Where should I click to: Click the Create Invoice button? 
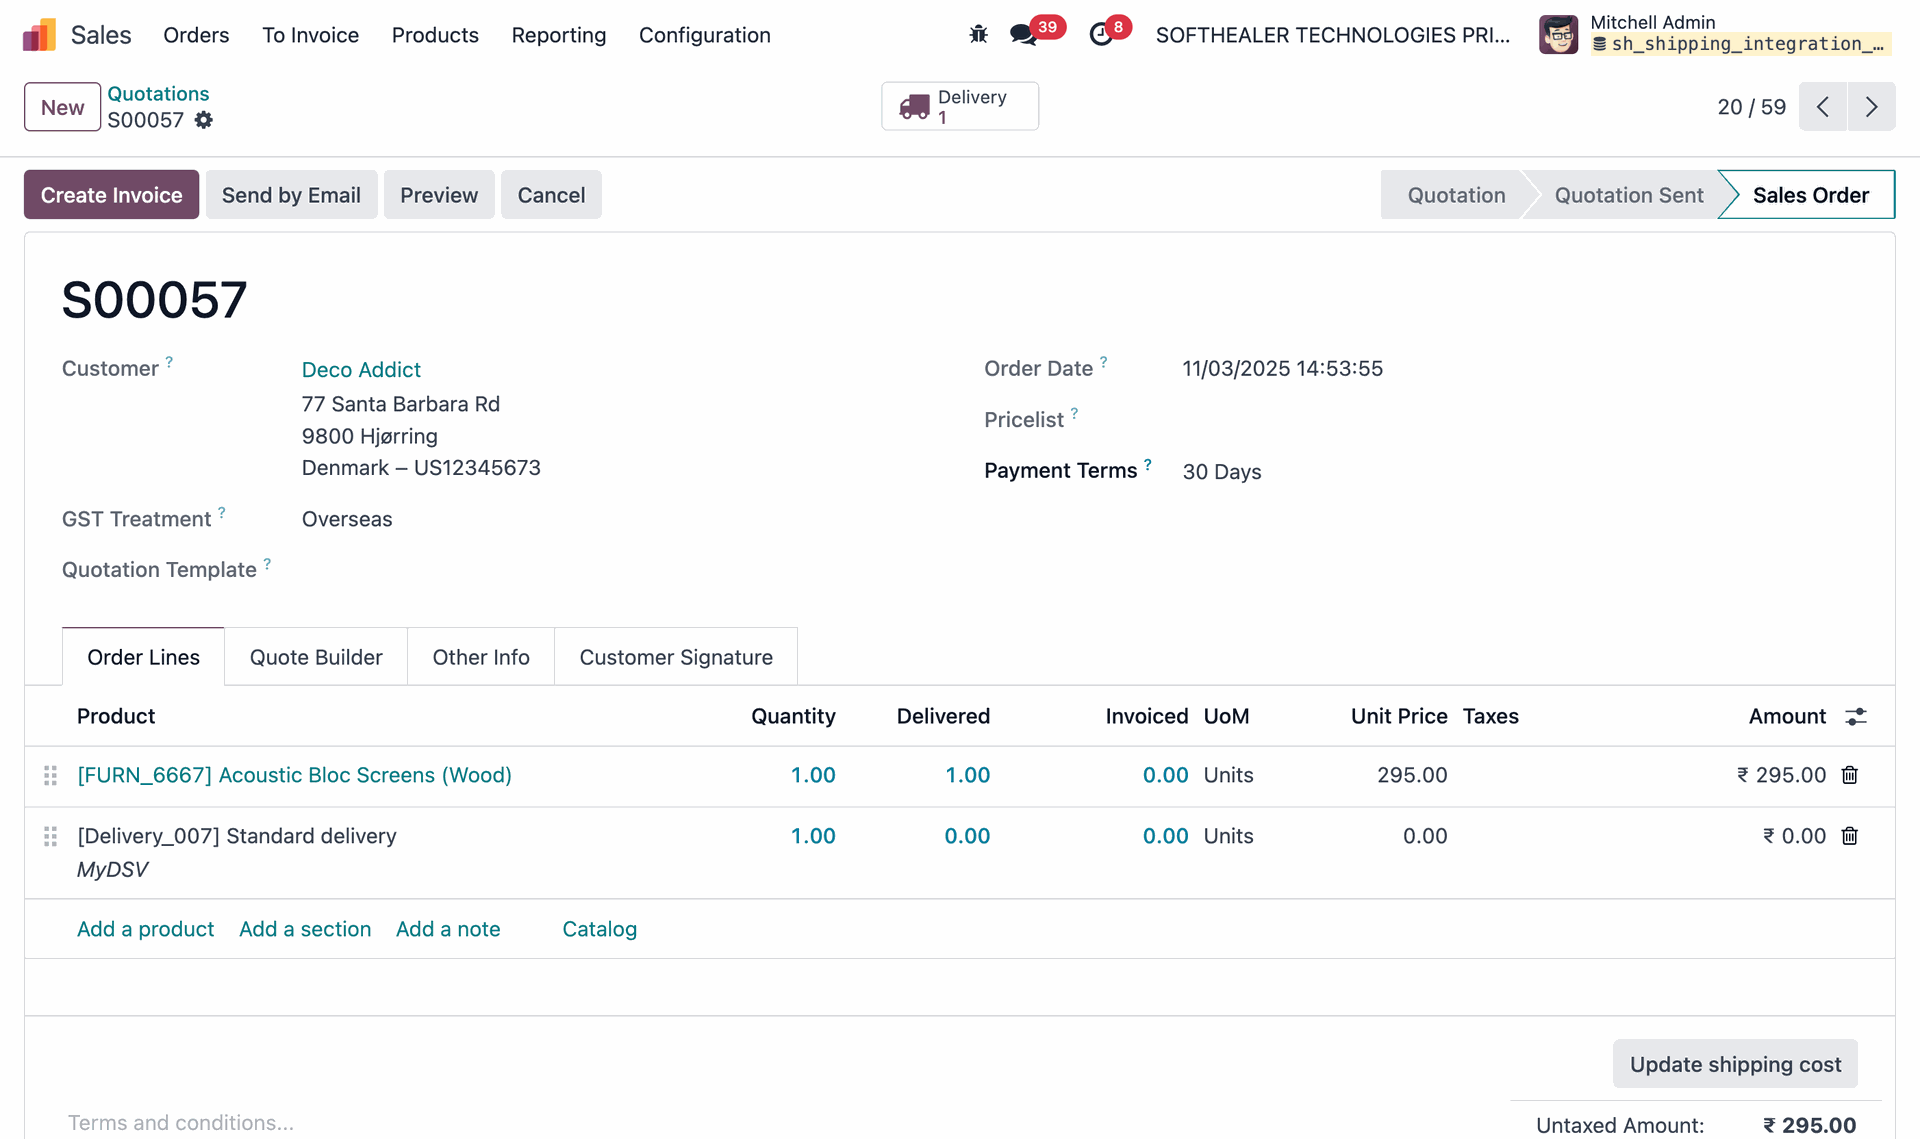click(x=111, y=195)
